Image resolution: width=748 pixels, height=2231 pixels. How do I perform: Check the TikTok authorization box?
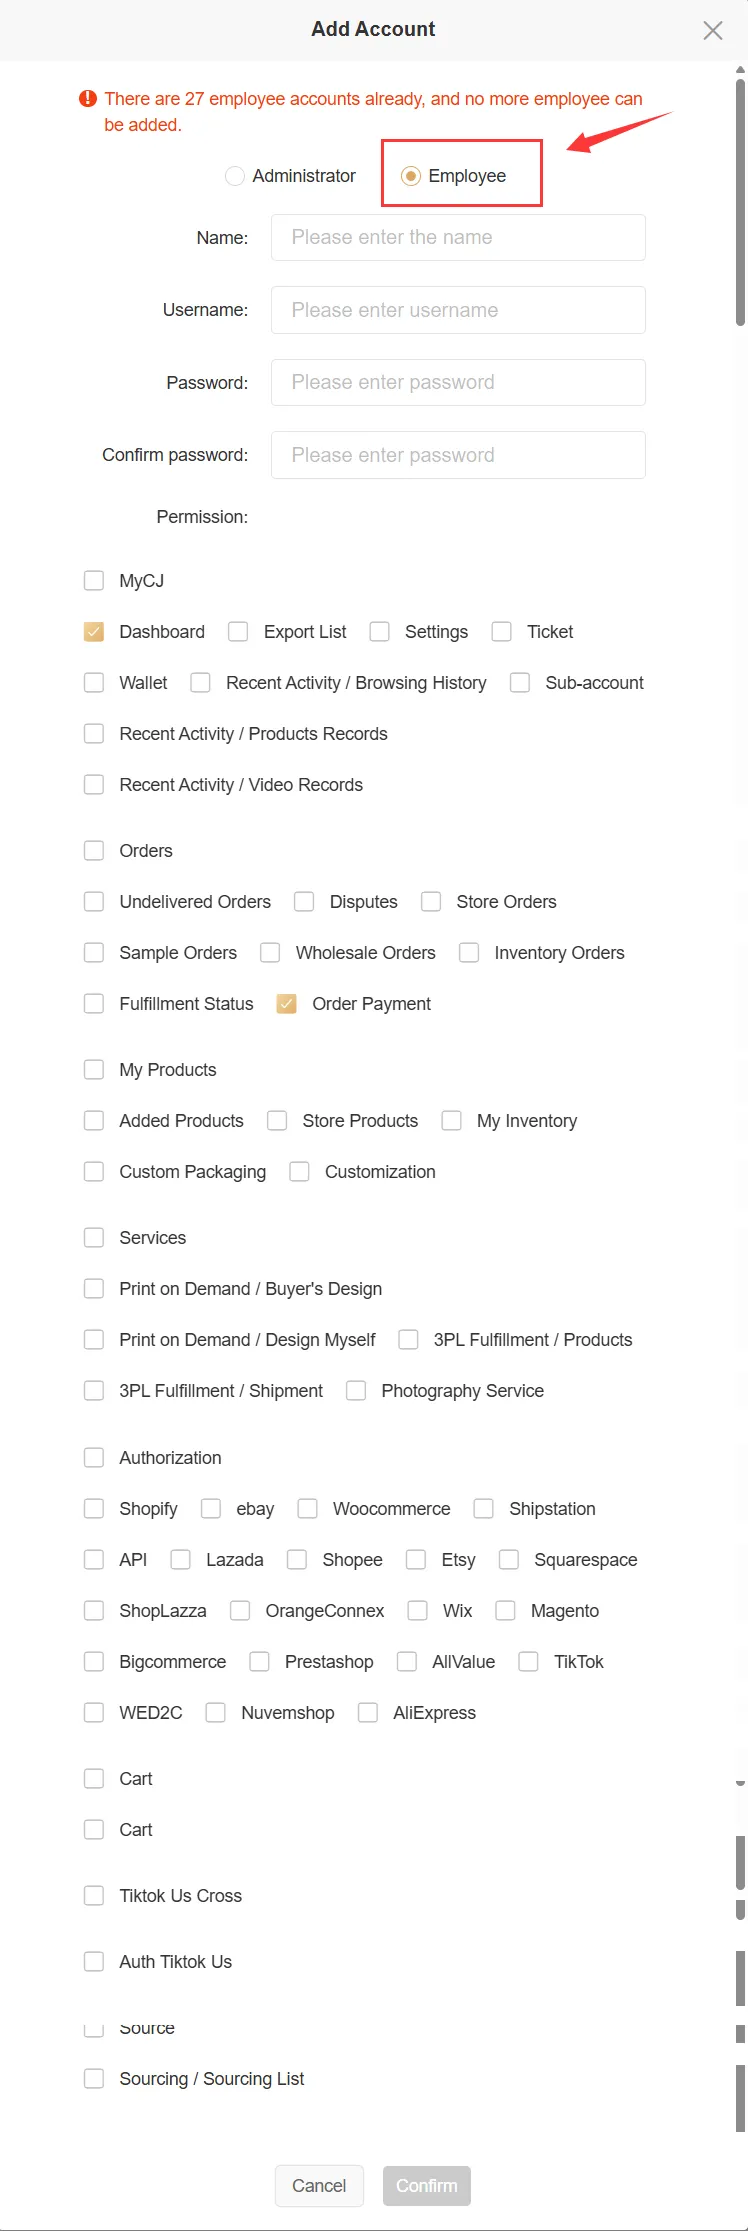pyautogui.click(x=529, y=1662)
